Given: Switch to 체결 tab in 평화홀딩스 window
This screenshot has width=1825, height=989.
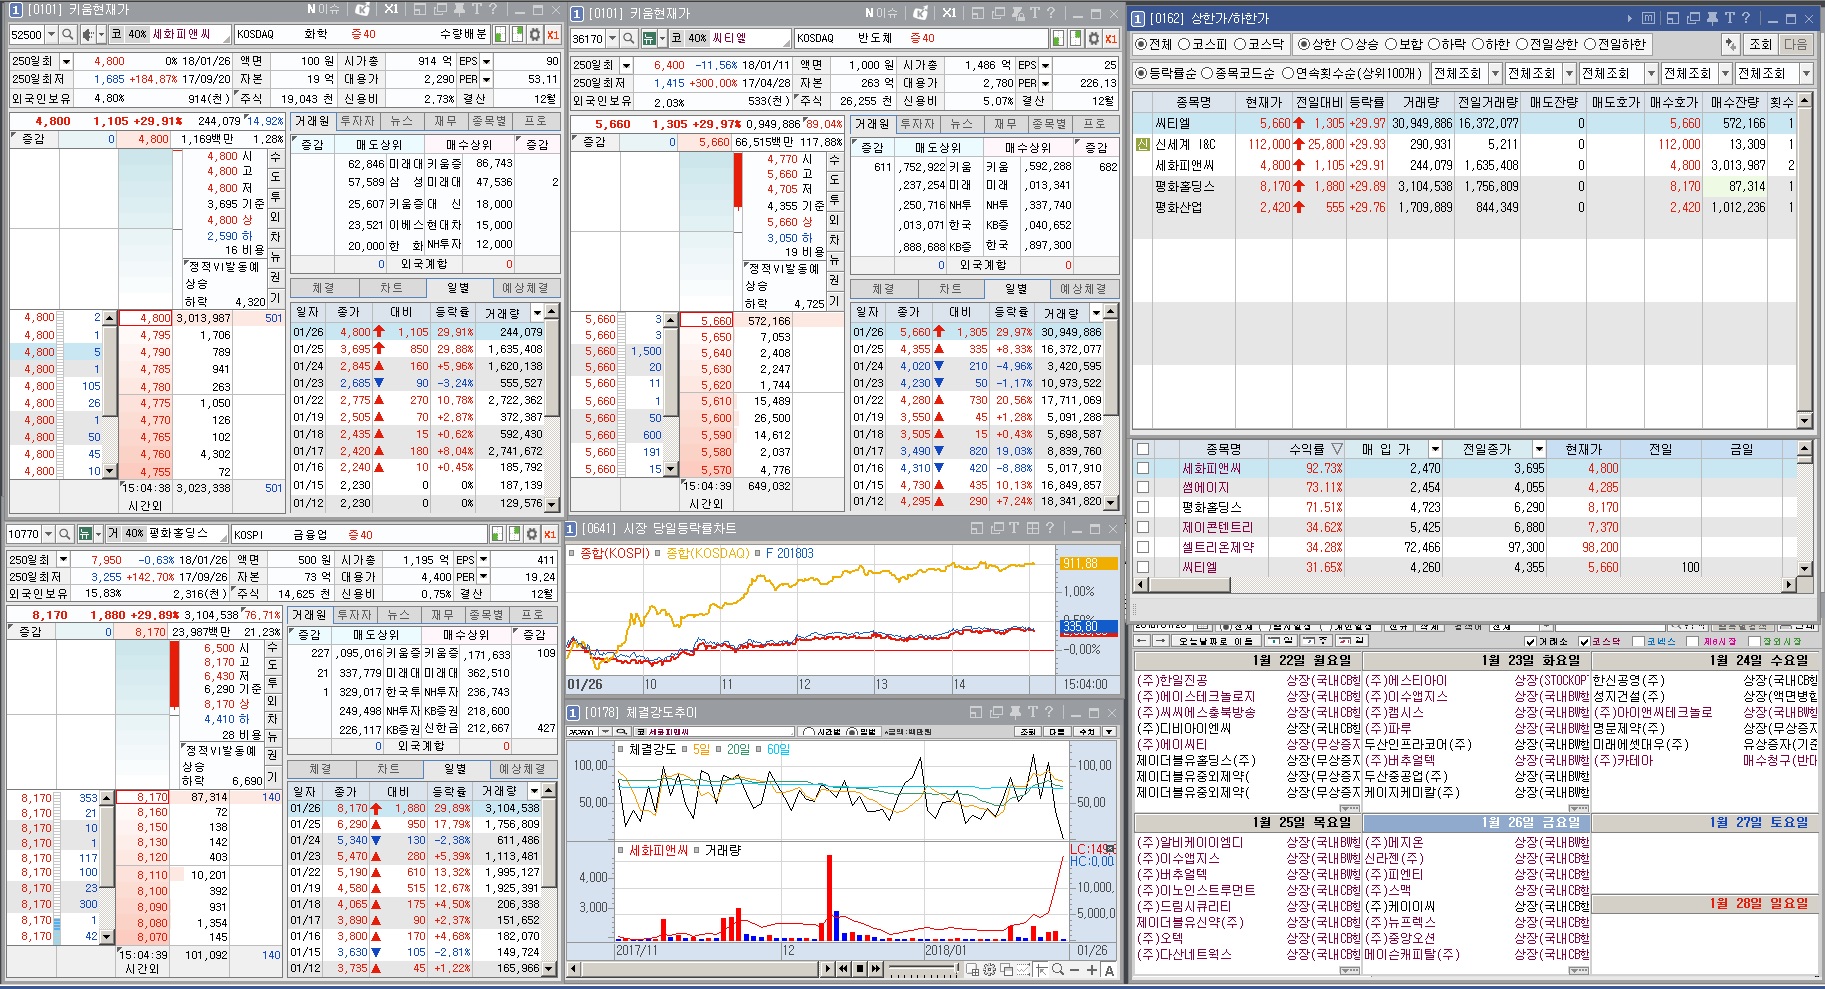Looking at the screenshot, I should click(320, 769).
